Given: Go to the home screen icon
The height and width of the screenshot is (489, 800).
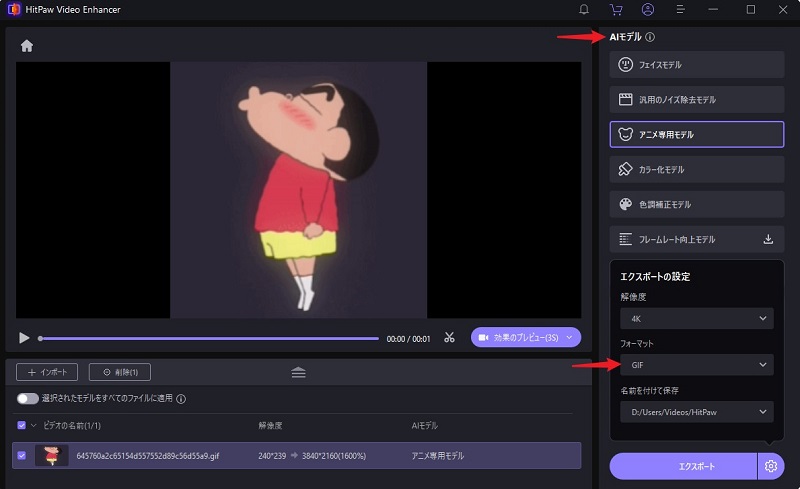Looking at the screenshot, I should click(27, 46).
